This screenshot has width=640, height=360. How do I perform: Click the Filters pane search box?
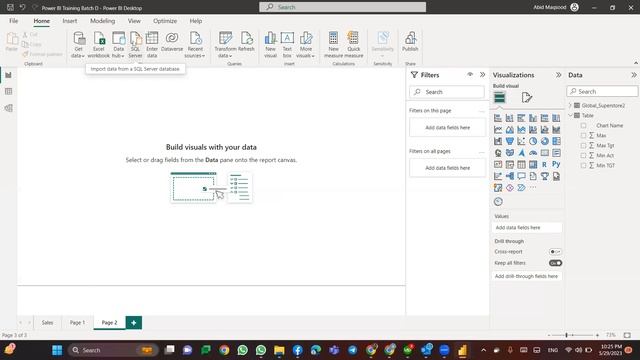[447, 92]
